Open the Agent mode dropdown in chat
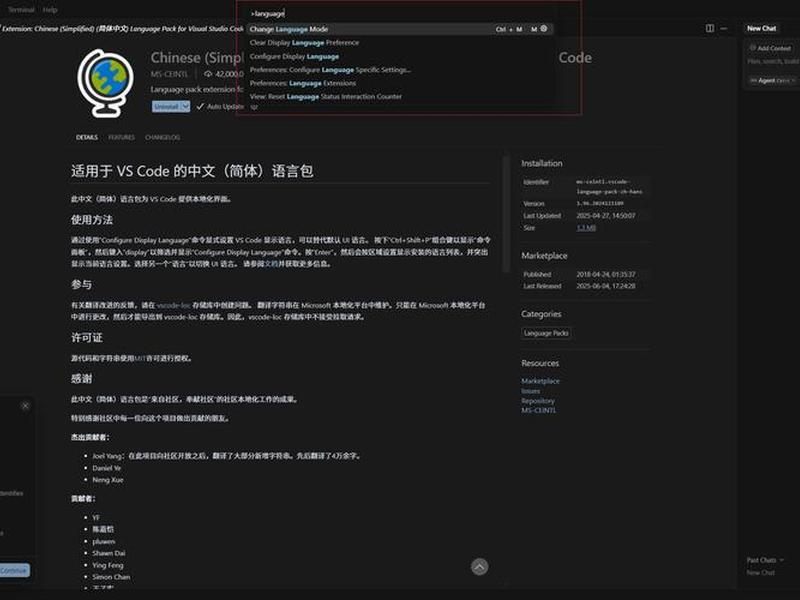Viewport: 800px width, 600px height. (773, 81)
